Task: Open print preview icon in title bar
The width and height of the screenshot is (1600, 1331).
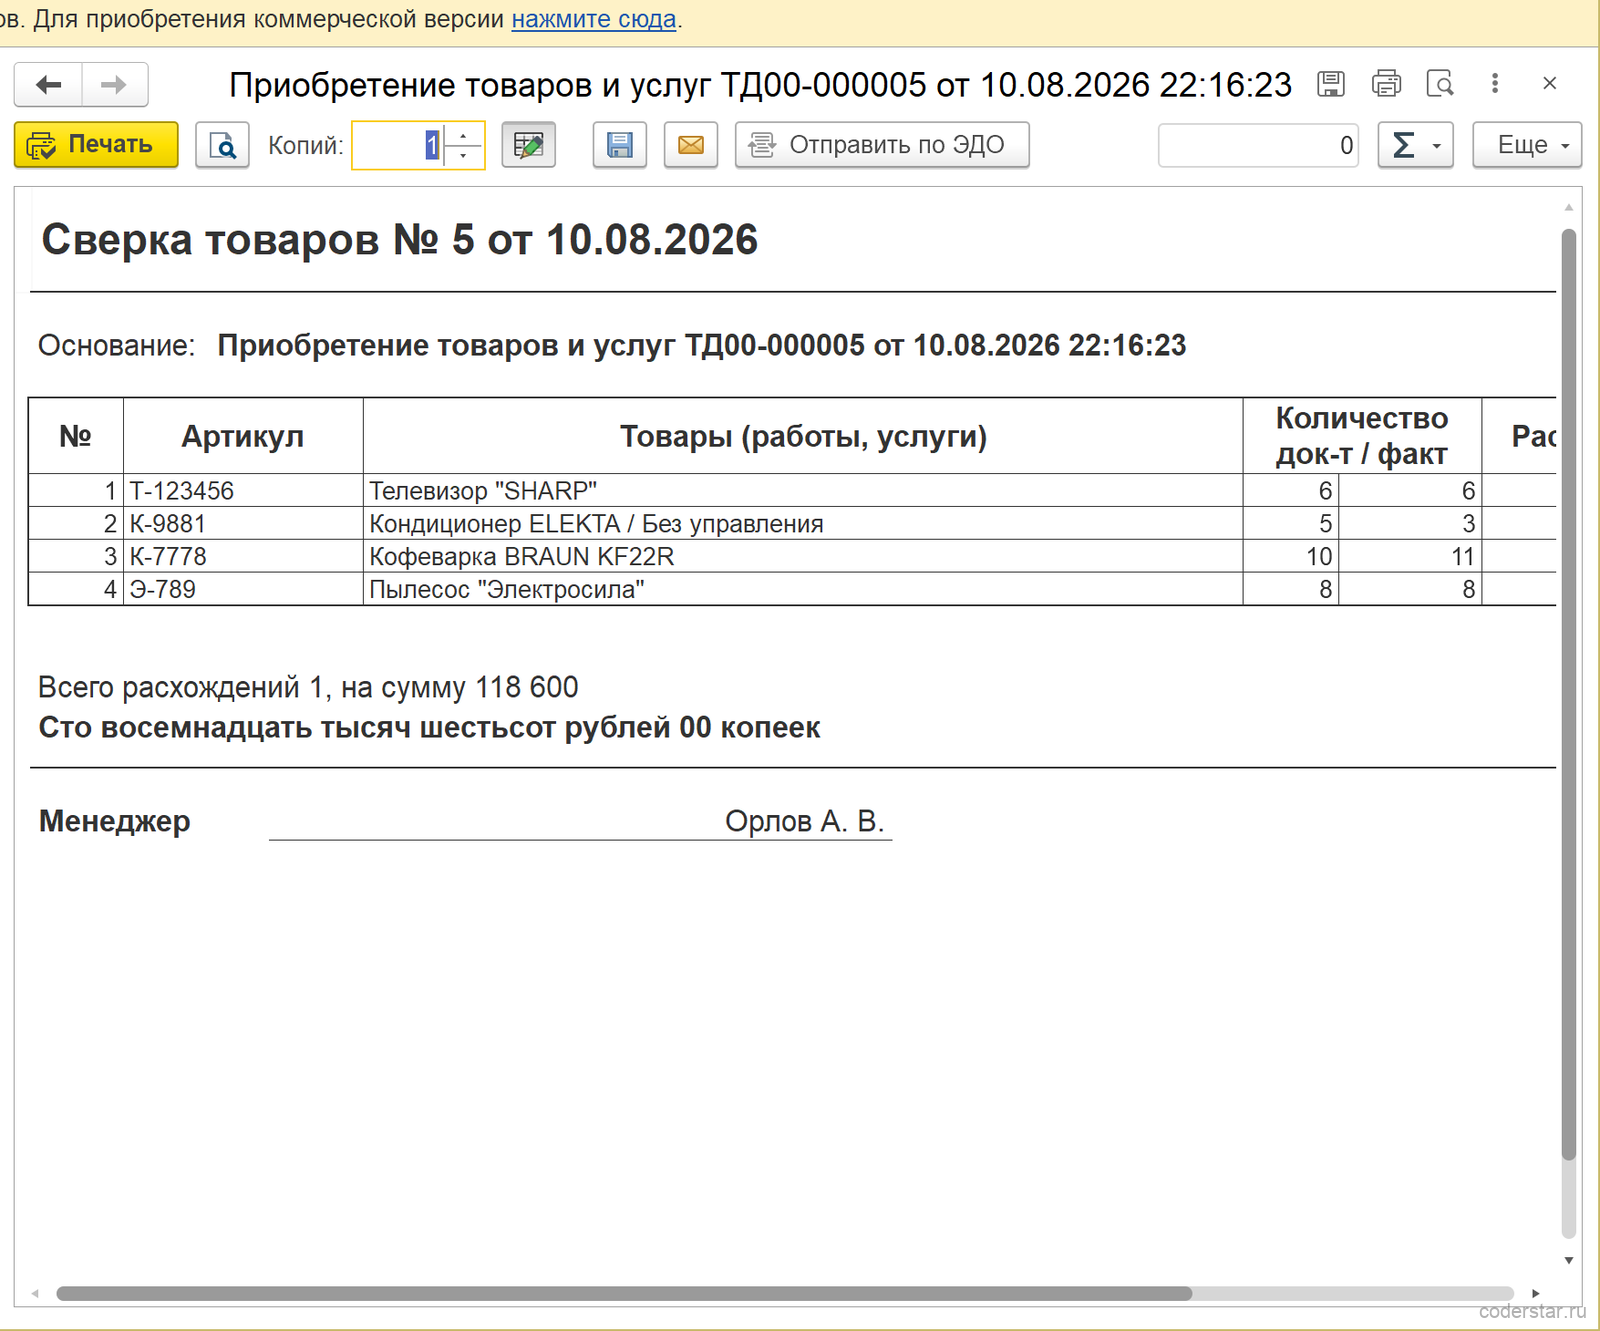Action: point(1440,84)
